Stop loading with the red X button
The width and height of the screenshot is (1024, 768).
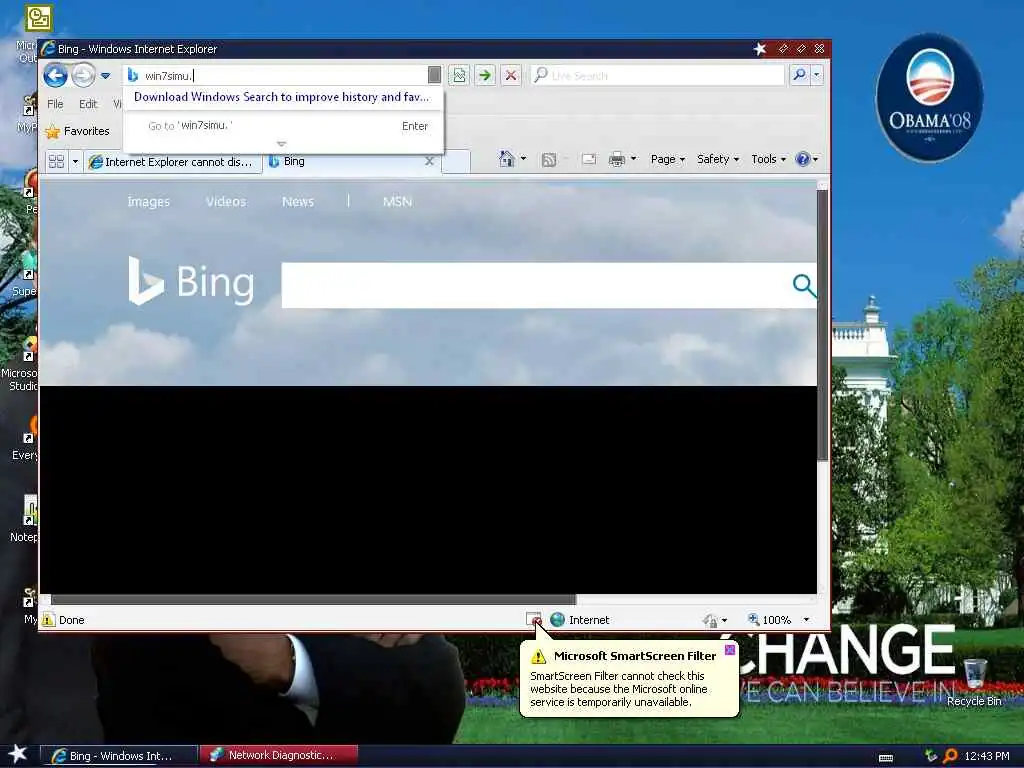(511, 76)
